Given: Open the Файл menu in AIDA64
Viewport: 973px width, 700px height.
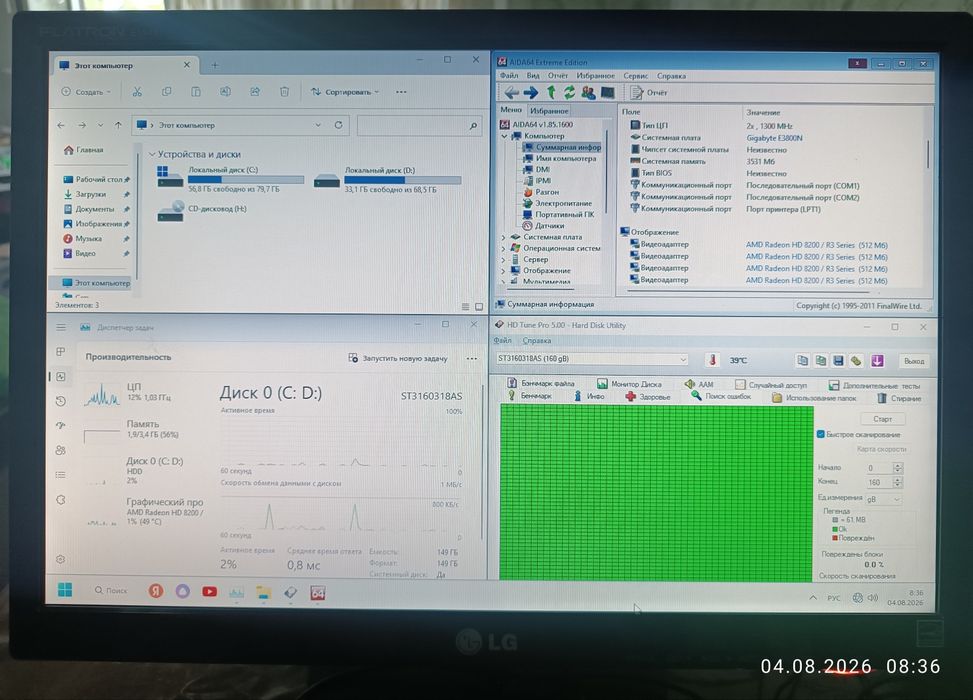Looking at the screenshot, I should [x=509, y=76].
